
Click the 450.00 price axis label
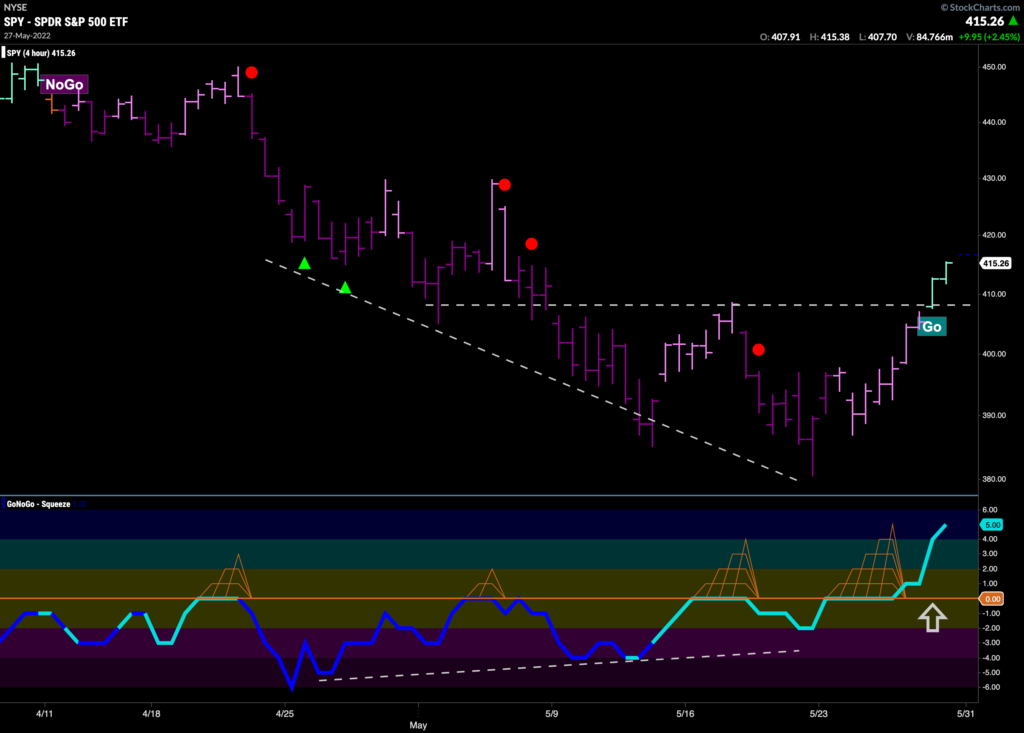point(994,67)
